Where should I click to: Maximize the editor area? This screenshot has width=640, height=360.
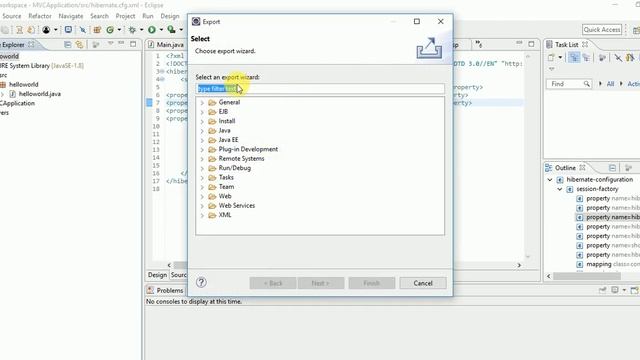pyautogui.click(x=531, y=44)
